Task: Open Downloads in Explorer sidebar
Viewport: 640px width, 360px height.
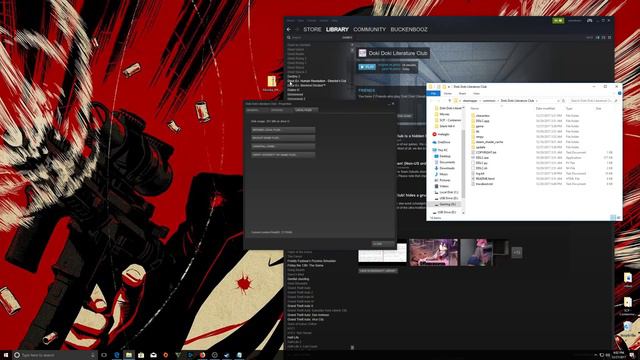Action: tap(445, 168)
